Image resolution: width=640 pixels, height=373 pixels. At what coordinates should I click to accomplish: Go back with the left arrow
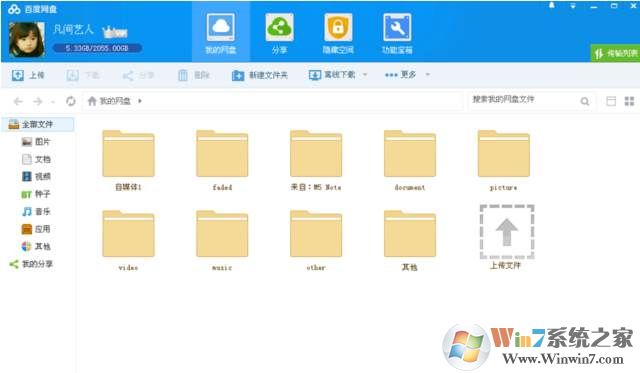(18, 101)
